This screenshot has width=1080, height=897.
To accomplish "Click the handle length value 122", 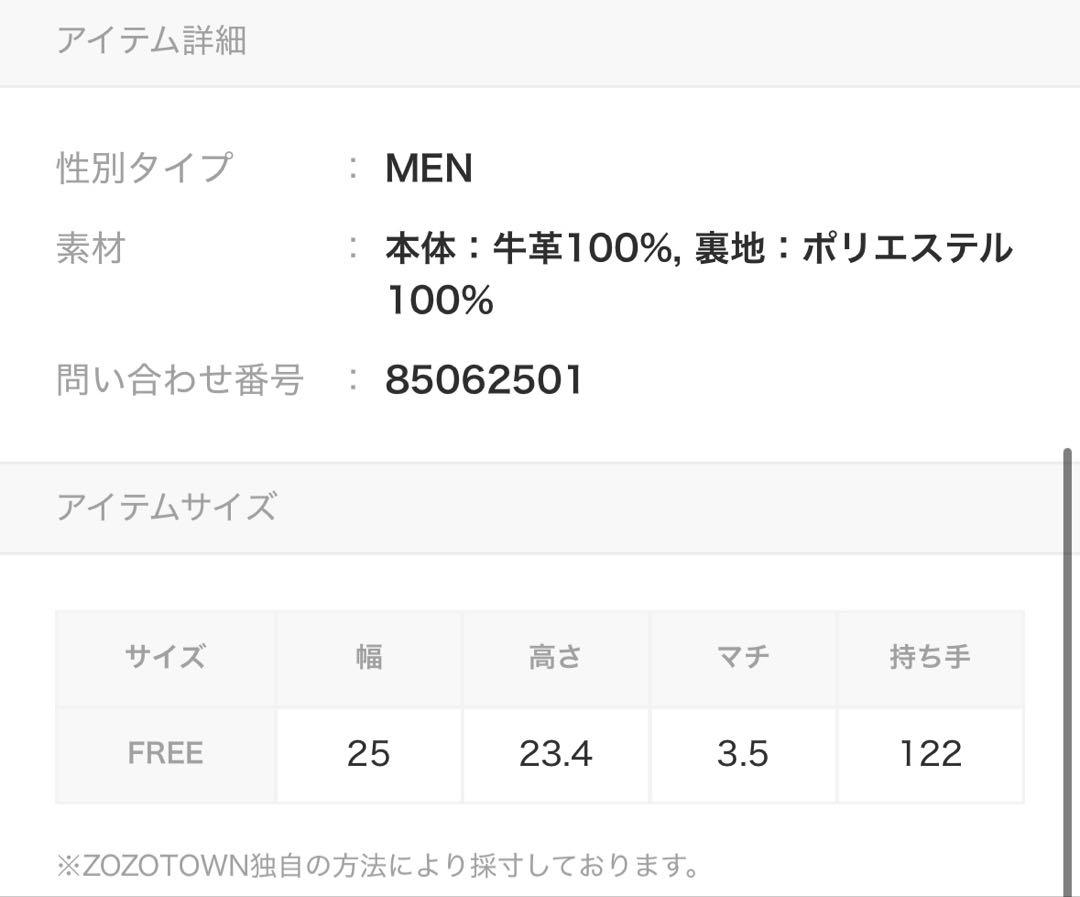I will (x=931, y=754).
